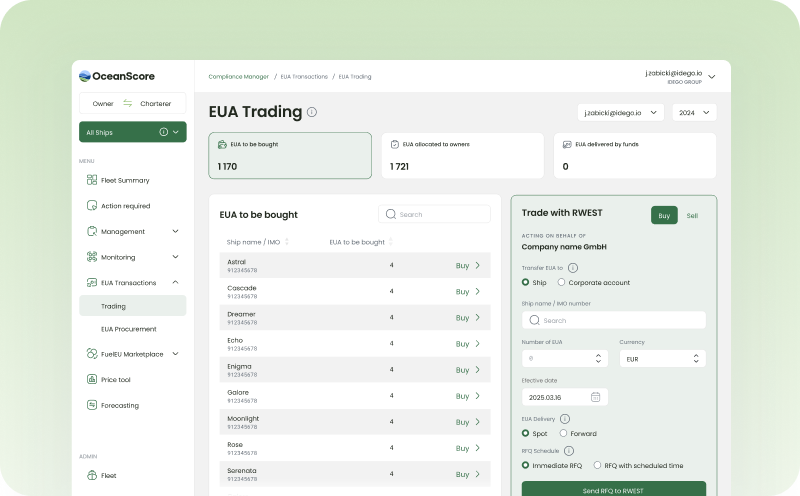Open the Currency EUR dropdown
Screen dimensions: 800x496
click(662, 357)
